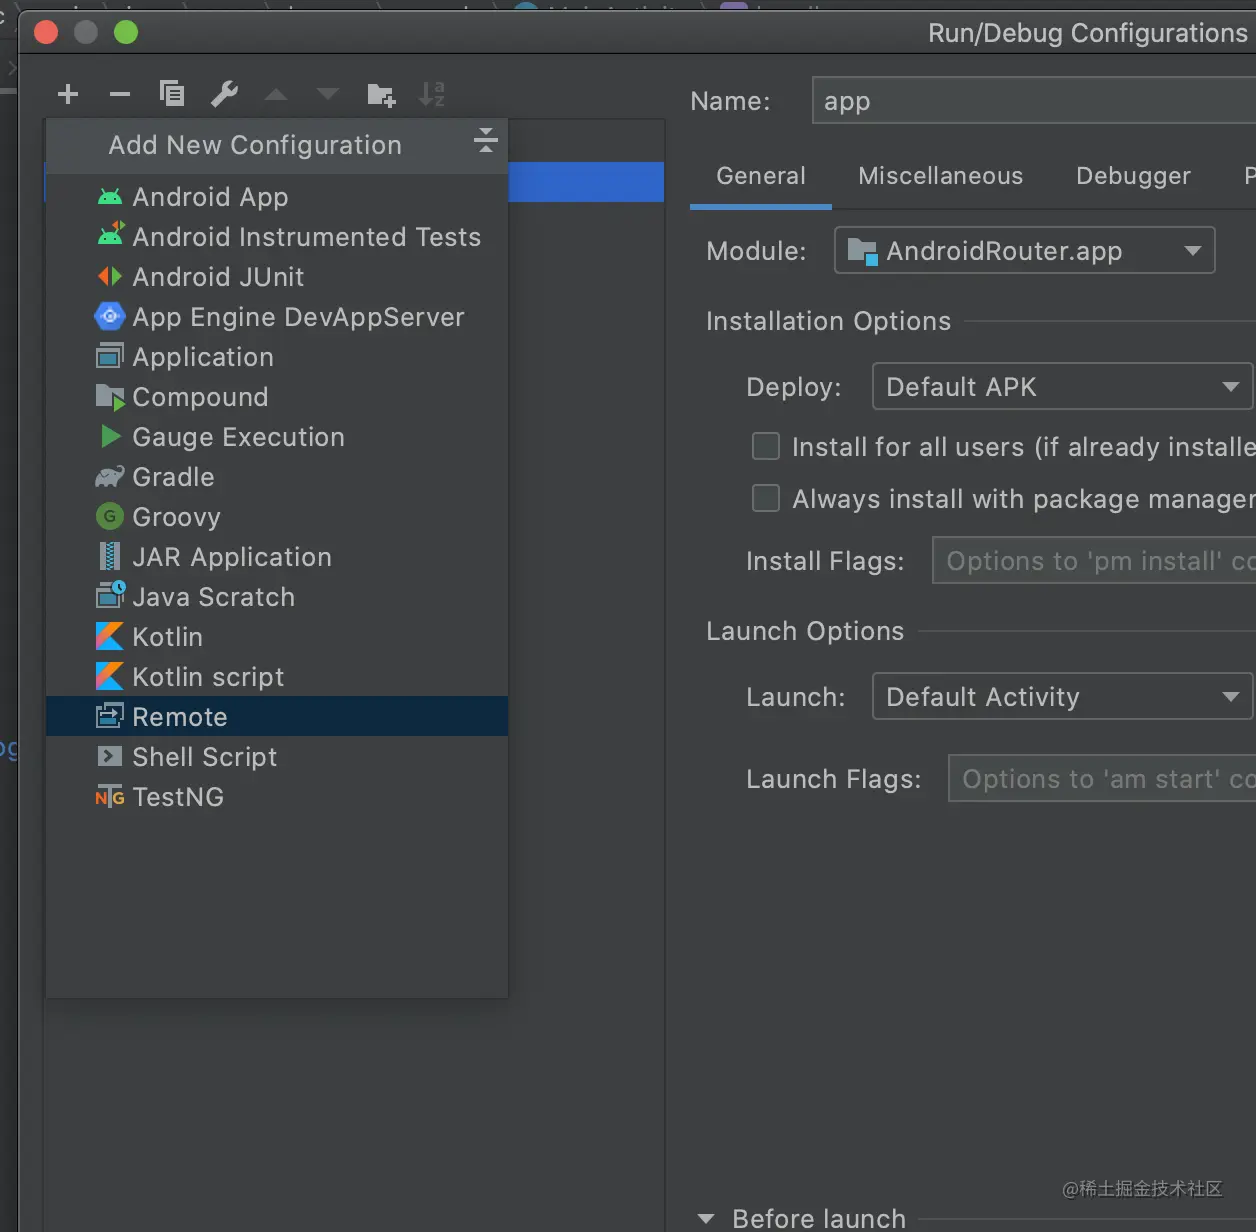Choose Gradle configuration entry

(277, 477)
